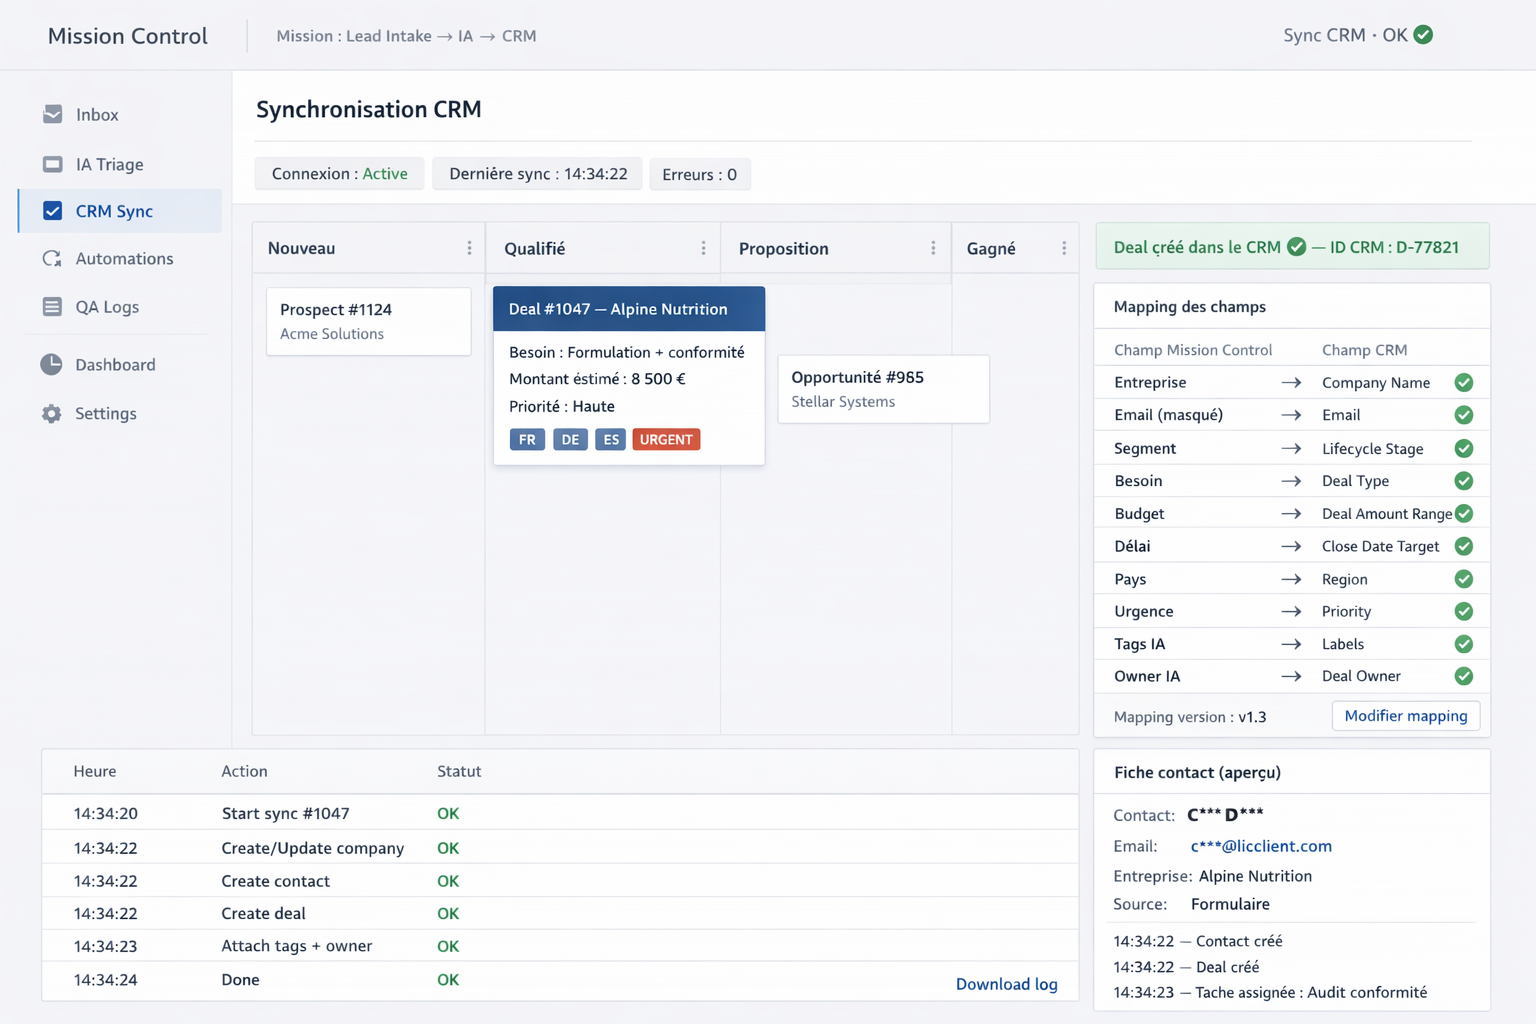Image resolution: width=1536 pixels, height=1024 pixels.
Task: Open the Nouveau column options menu
Action: coord(469,248)
